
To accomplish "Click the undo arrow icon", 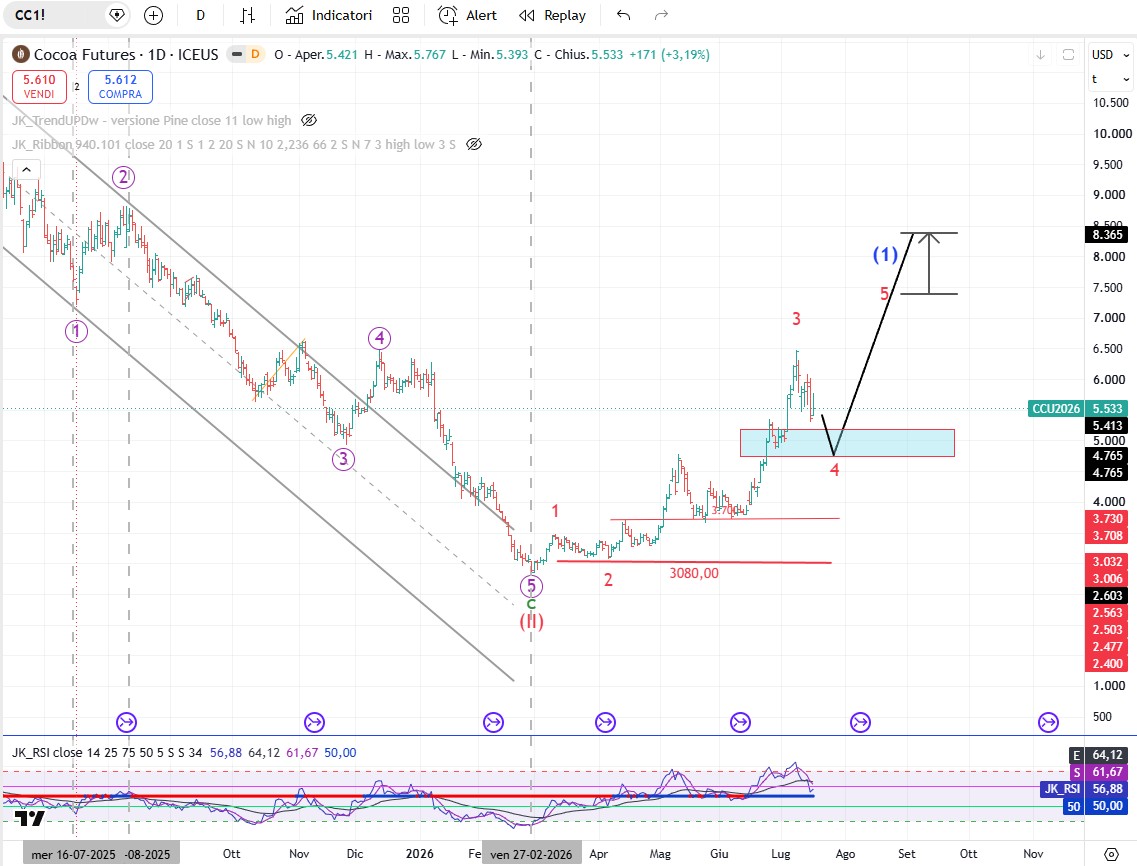I will [x=624, y=15].
